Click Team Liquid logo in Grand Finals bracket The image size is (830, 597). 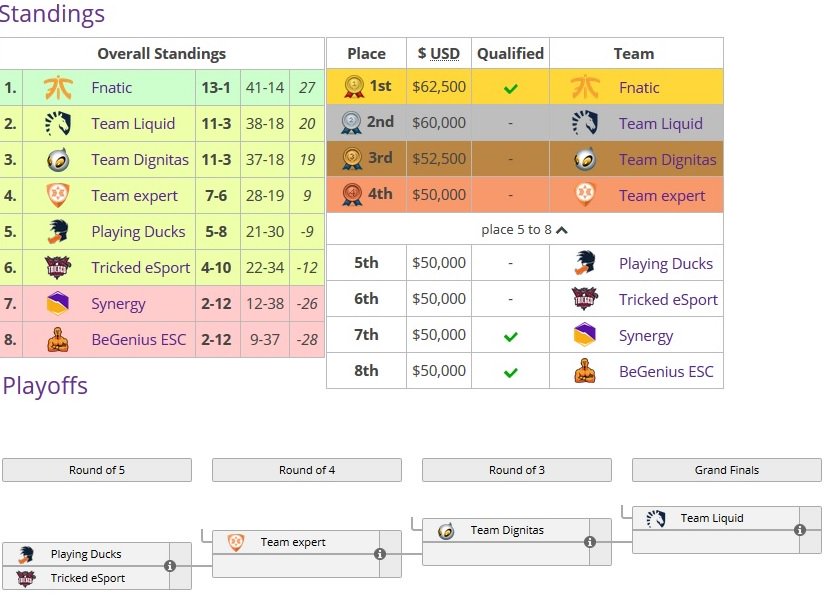(656, 518)
